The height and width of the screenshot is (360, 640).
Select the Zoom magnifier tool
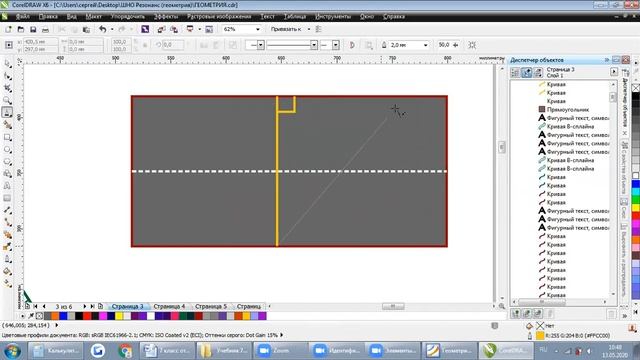click(7, 100)
